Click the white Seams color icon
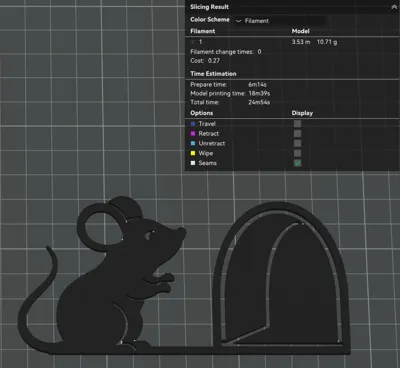The width and height of the screenshot is (400, 368). tap(193, 163)
